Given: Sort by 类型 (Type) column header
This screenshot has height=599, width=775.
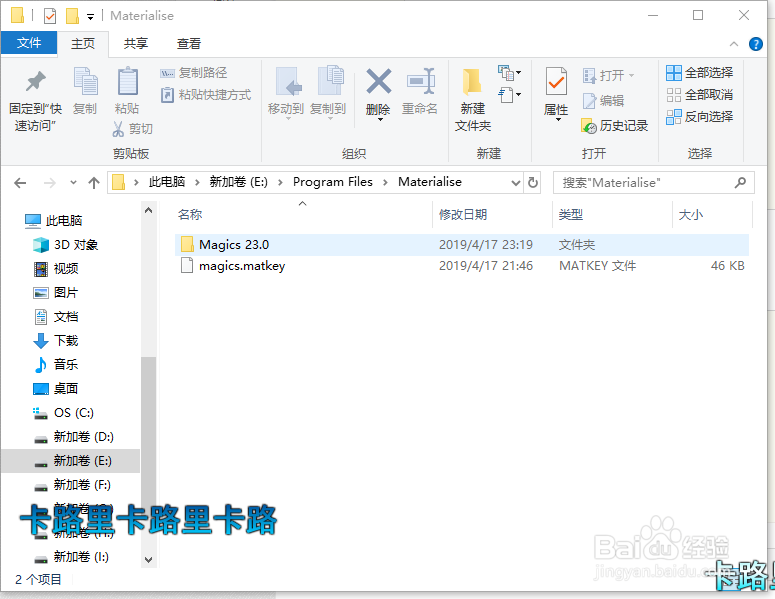Looking at the screenshot, I should click(x=571, y=214).
